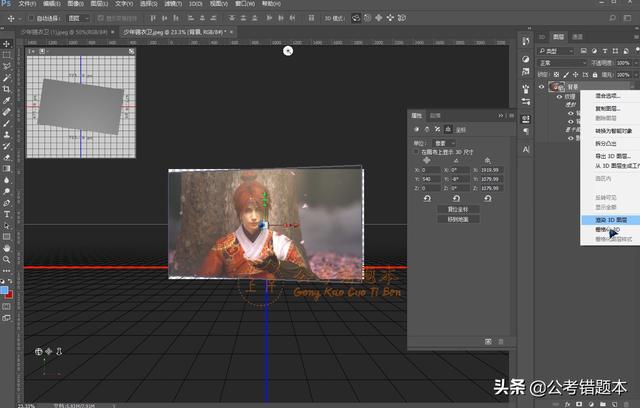Image resolution: width=640 pixels, height=408 pixels.
Task: Click the 移到地面 button in Properties
Action: coord(458,220)
